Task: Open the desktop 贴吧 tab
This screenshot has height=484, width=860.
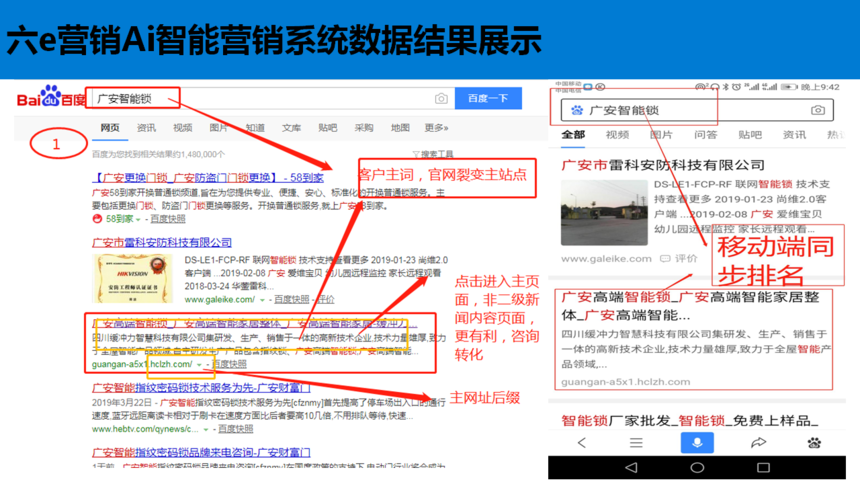Action: tap(327, 127)
